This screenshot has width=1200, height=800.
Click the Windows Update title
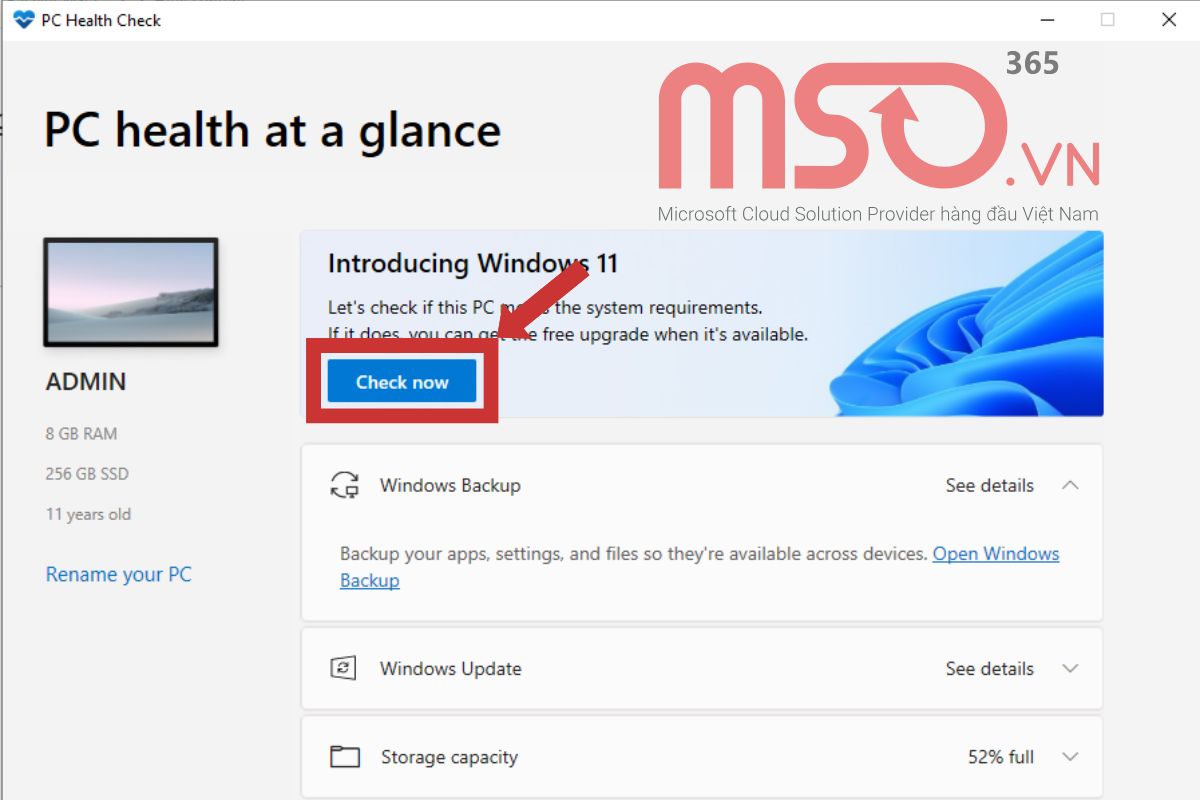[x=451, y=669]
